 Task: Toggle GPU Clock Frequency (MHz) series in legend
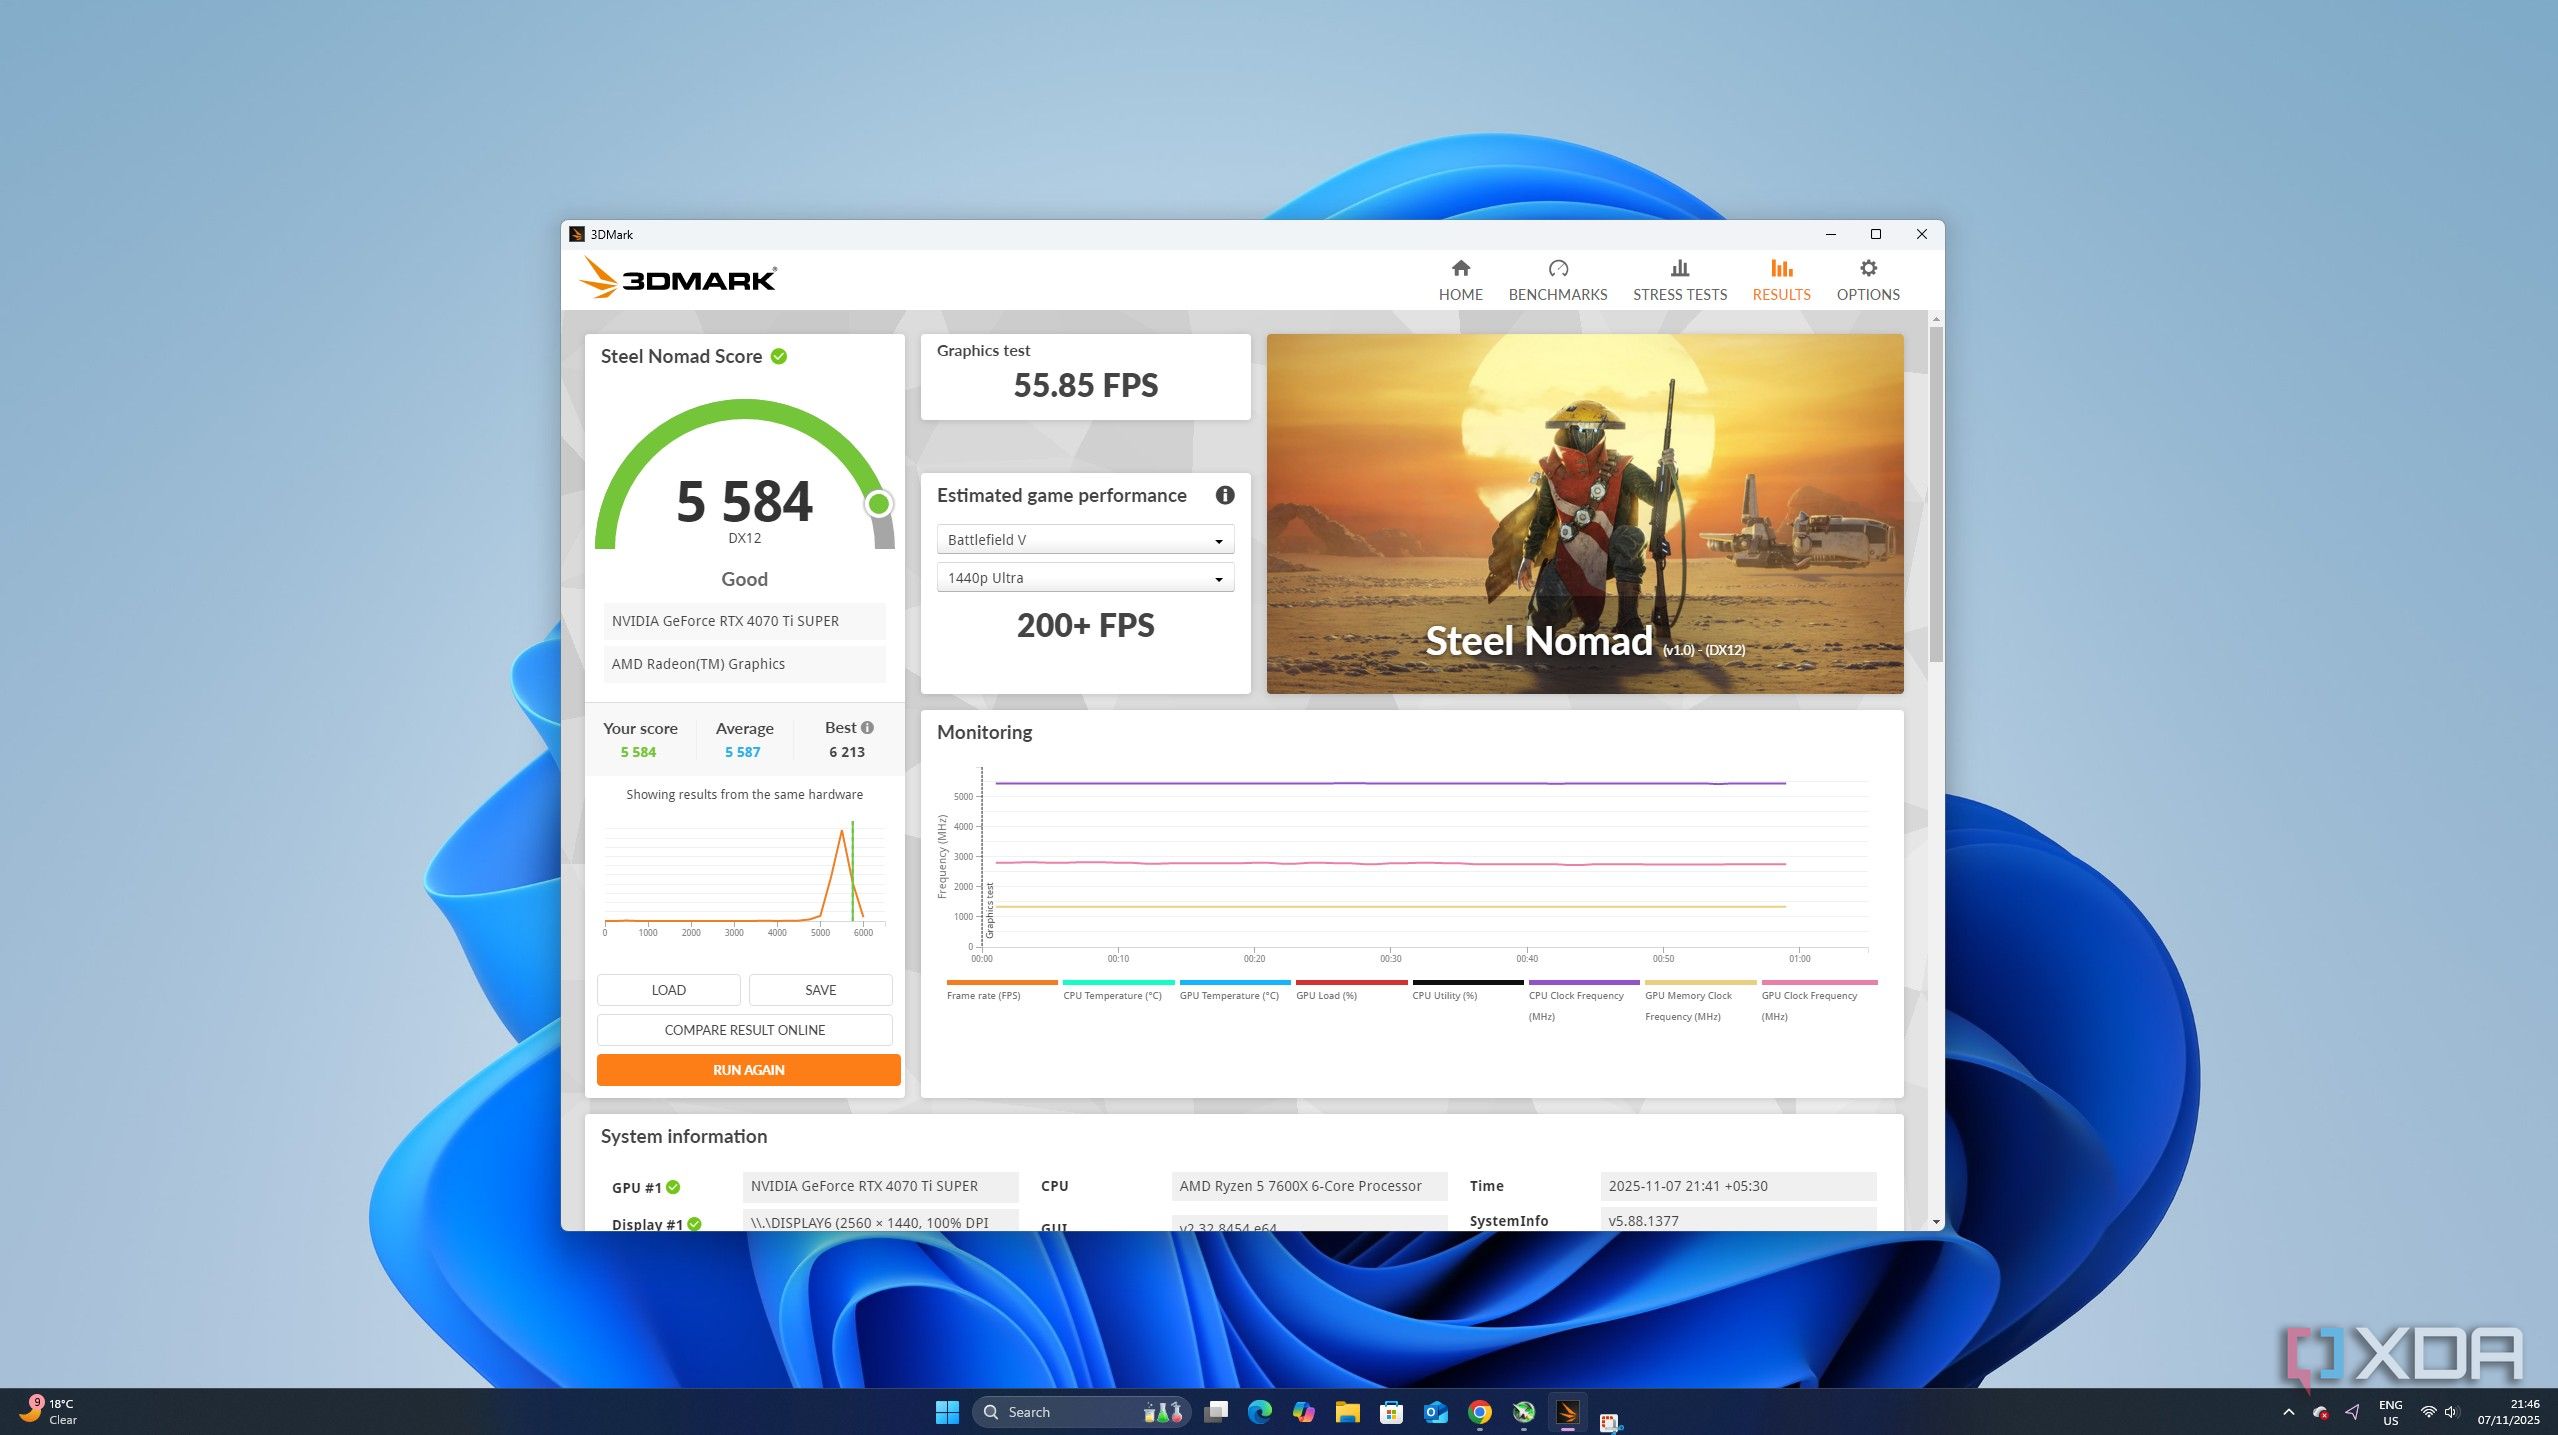[1818, 1001]
